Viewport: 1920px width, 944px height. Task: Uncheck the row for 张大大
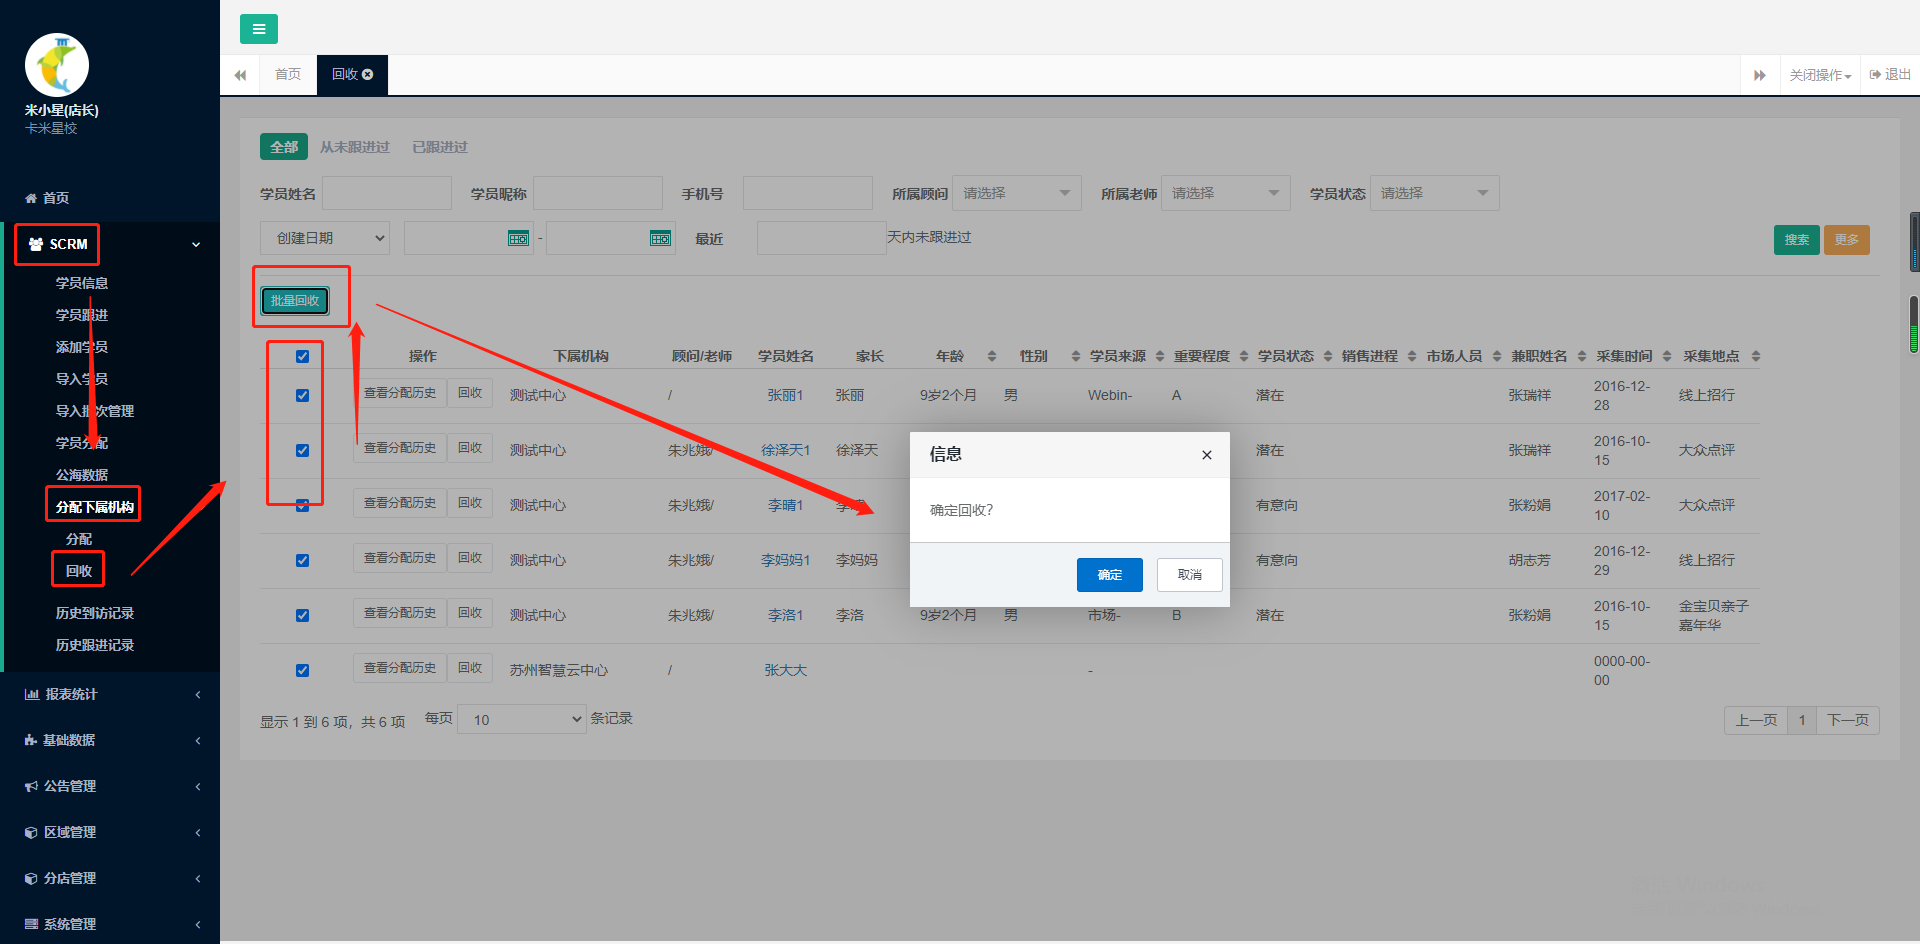(302, 671)
